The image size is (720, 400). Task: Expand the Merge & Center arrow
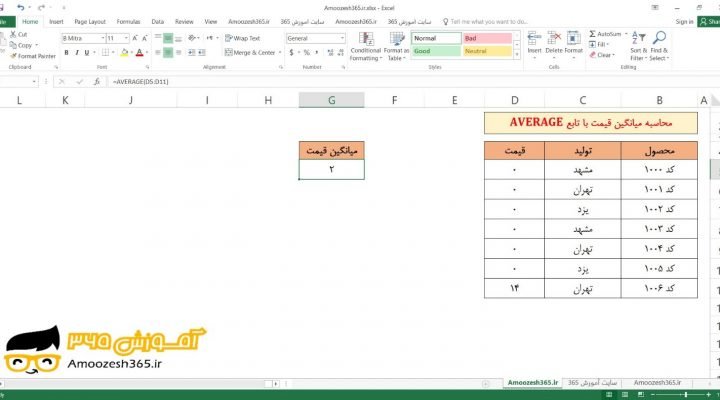280,53
